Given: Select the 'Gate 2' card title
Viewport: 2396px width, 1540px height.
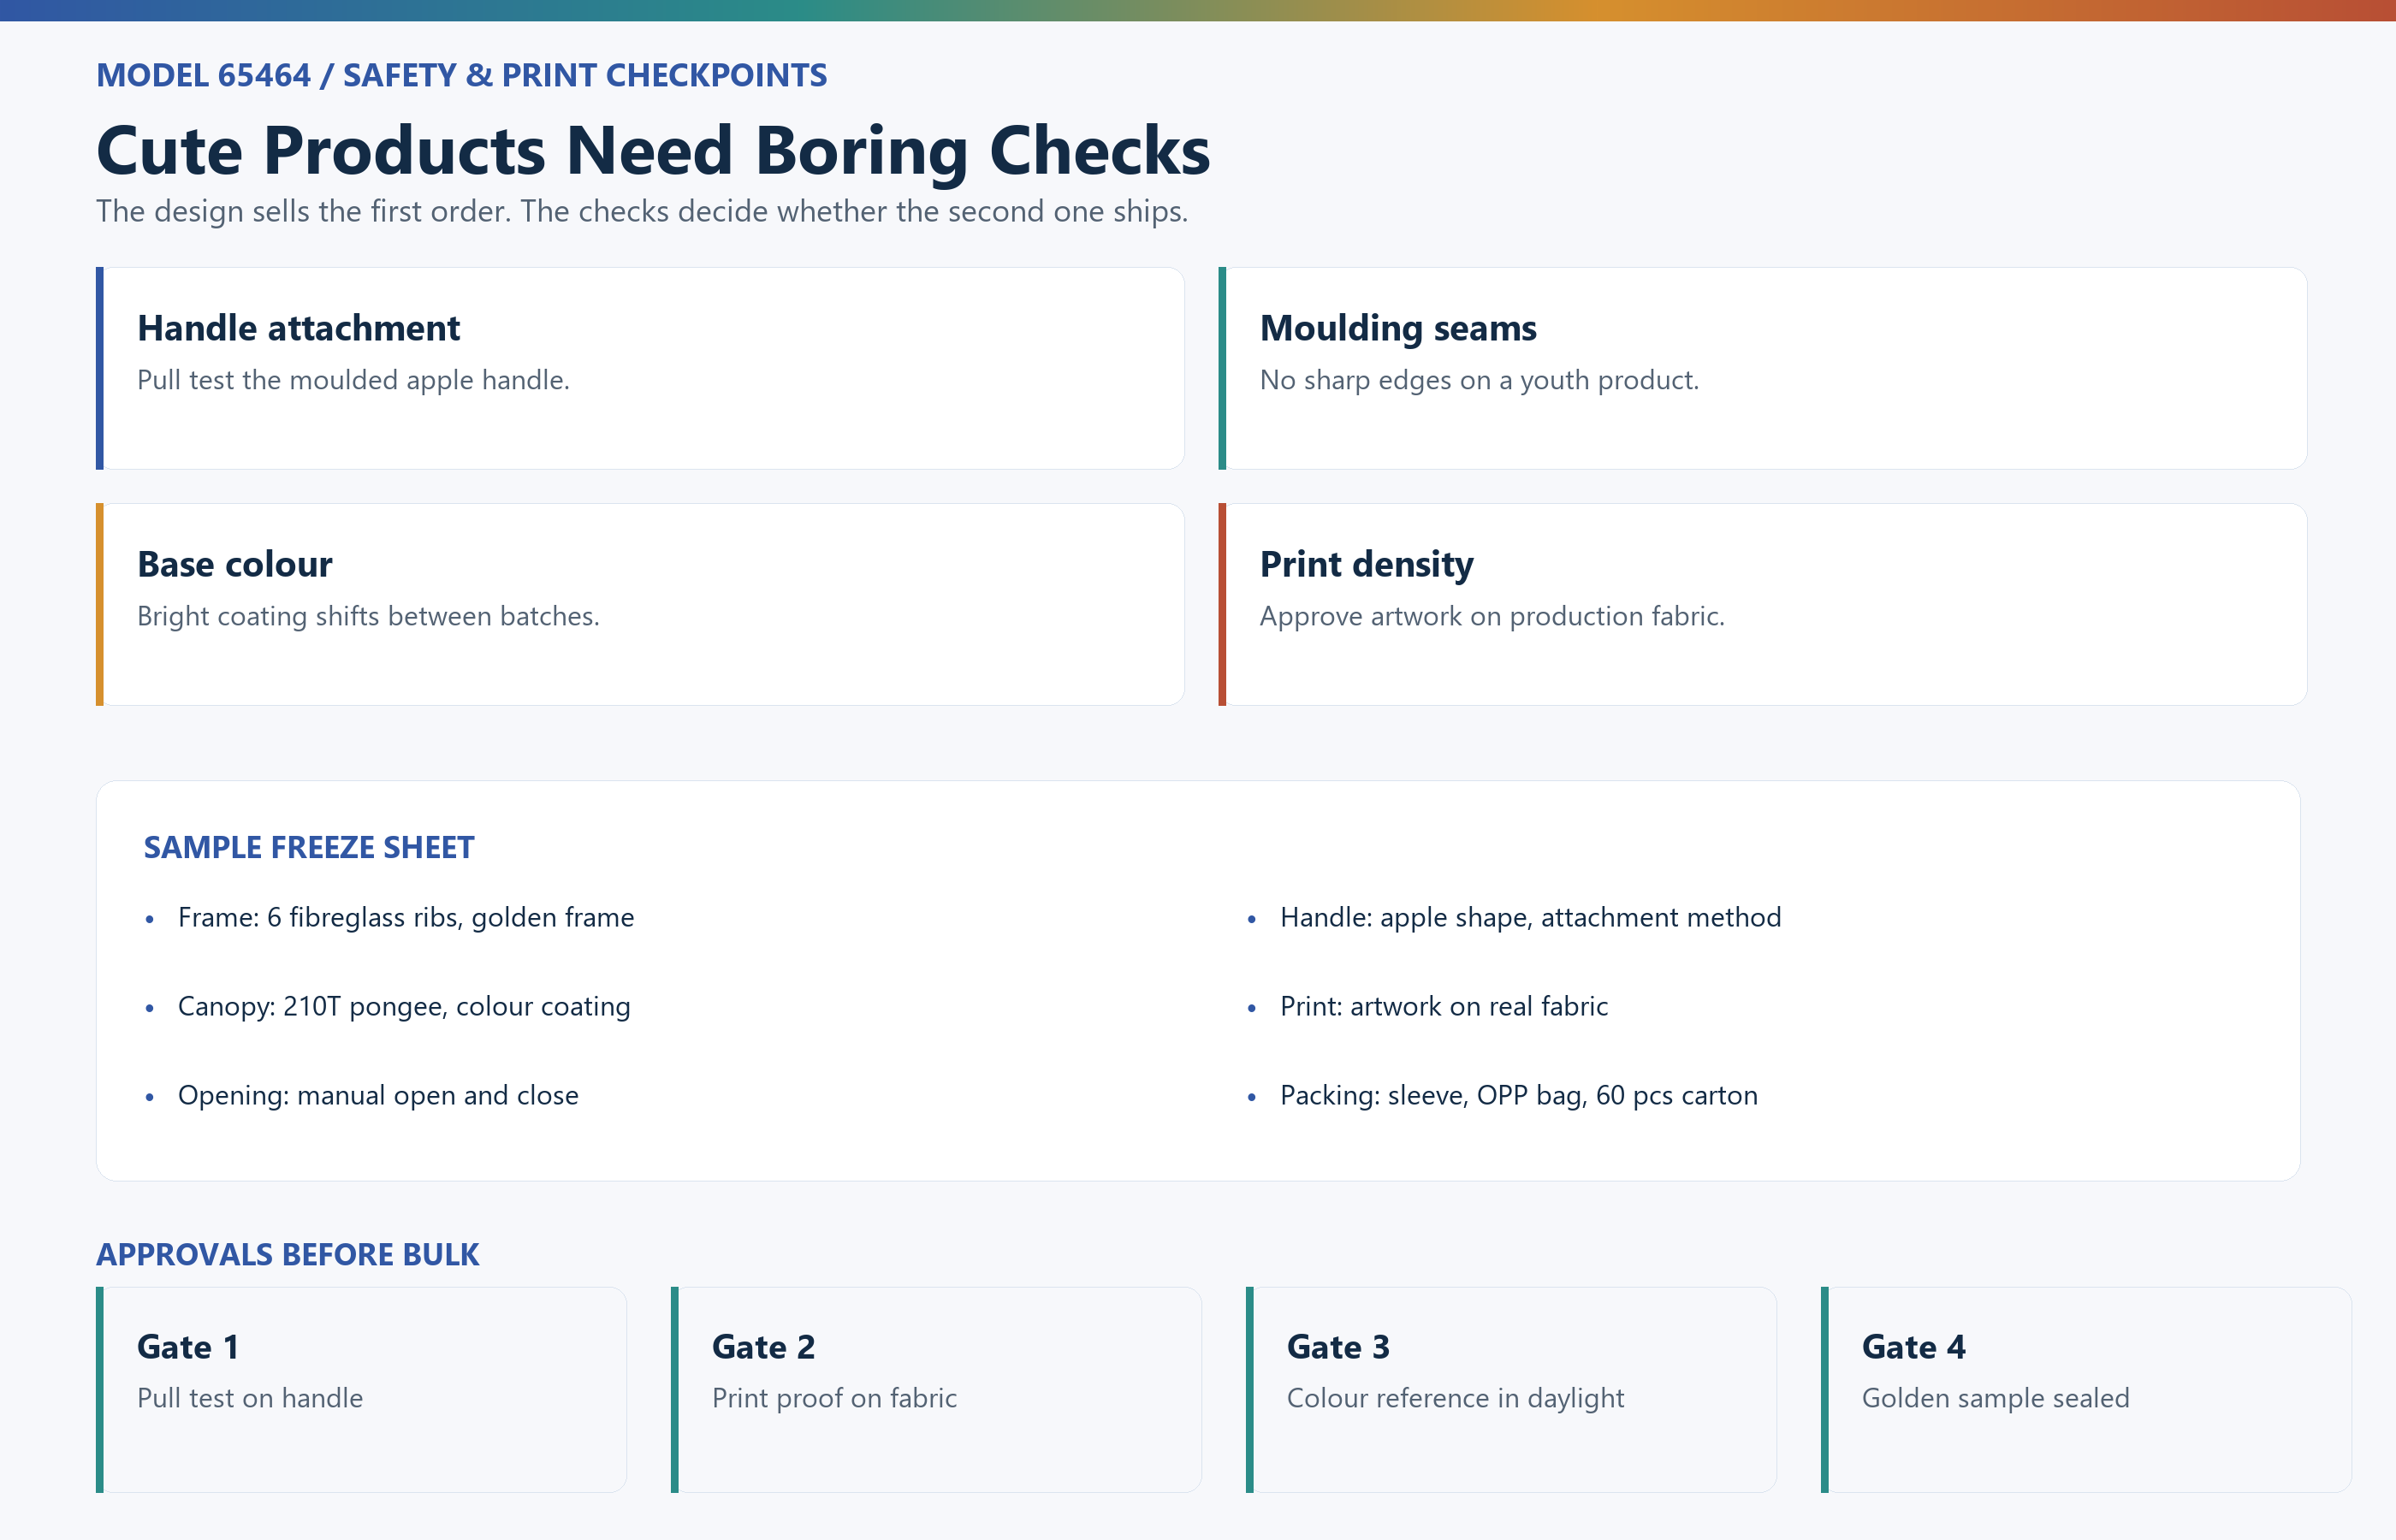Looking at the screenshot, I should click(763, 1347).
